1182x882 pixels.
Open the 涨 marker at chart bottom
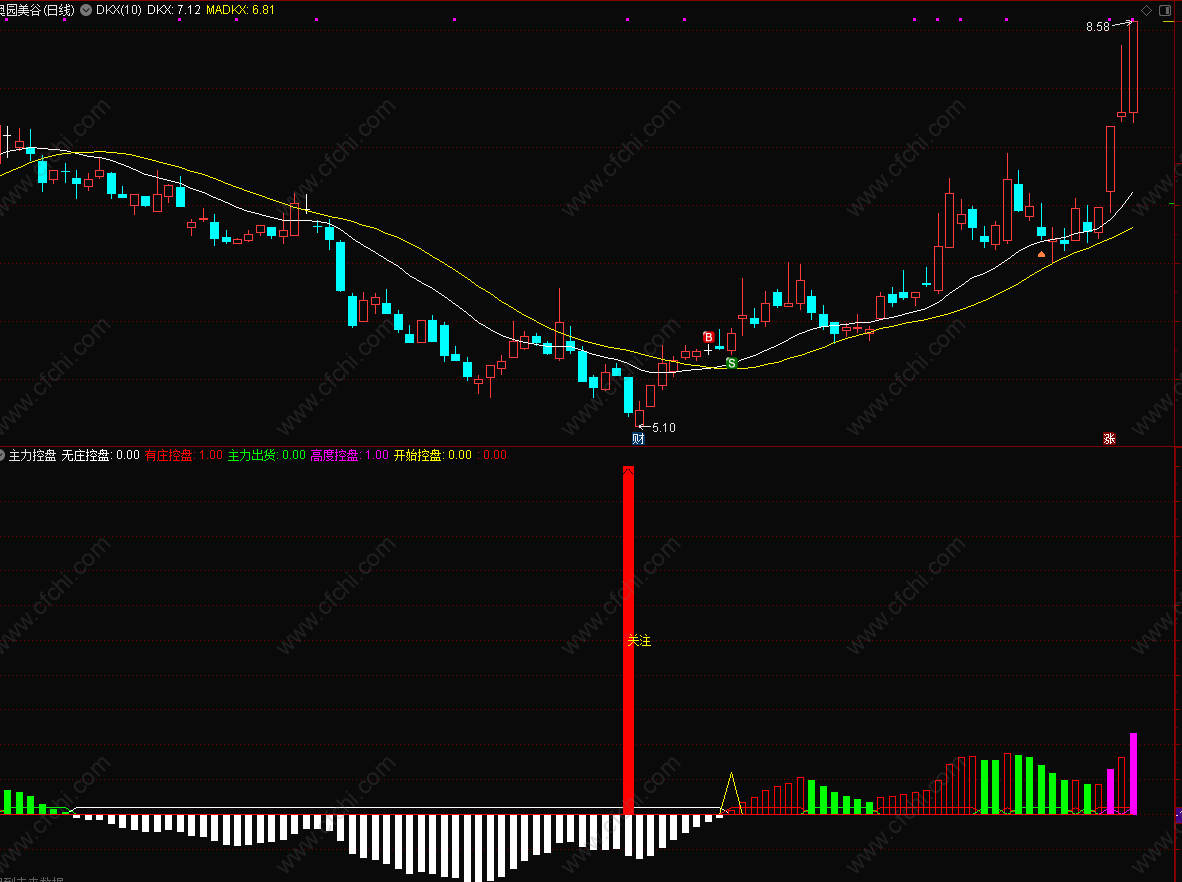pyautogui.click(x=1109, y=439)
